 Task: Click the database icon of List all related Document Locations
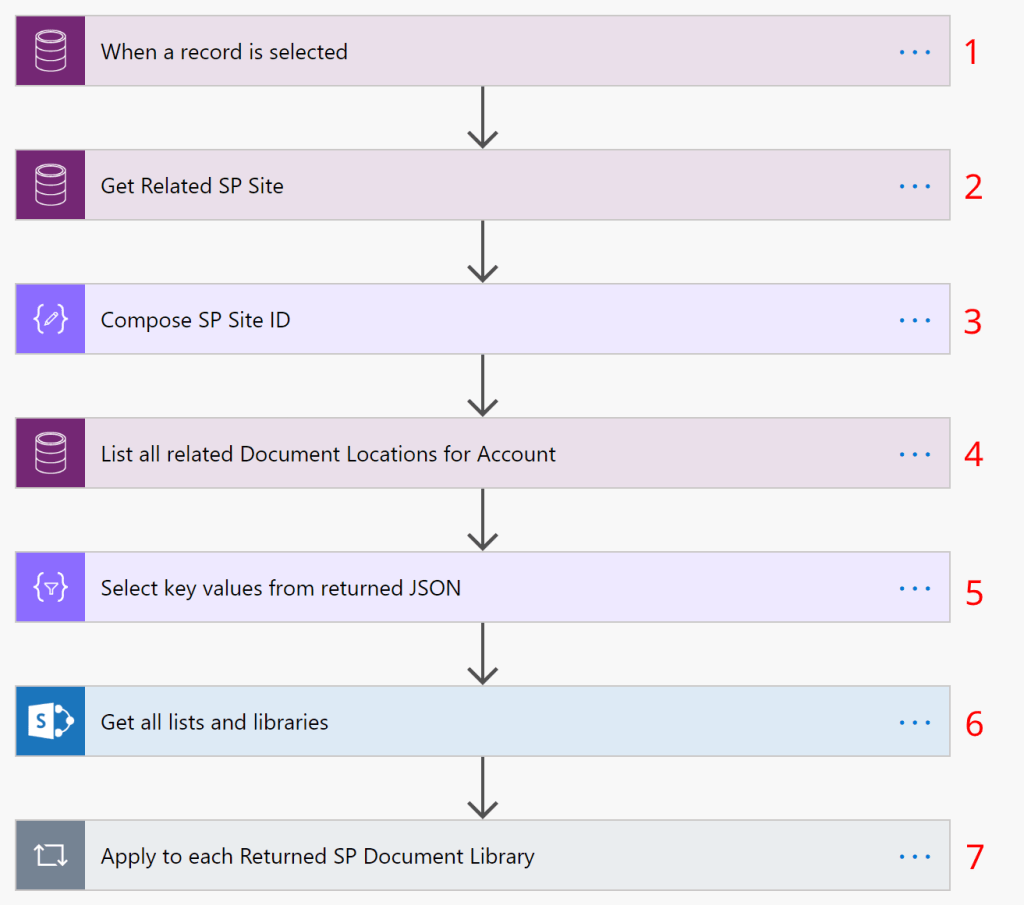click(x=50, y=453)
